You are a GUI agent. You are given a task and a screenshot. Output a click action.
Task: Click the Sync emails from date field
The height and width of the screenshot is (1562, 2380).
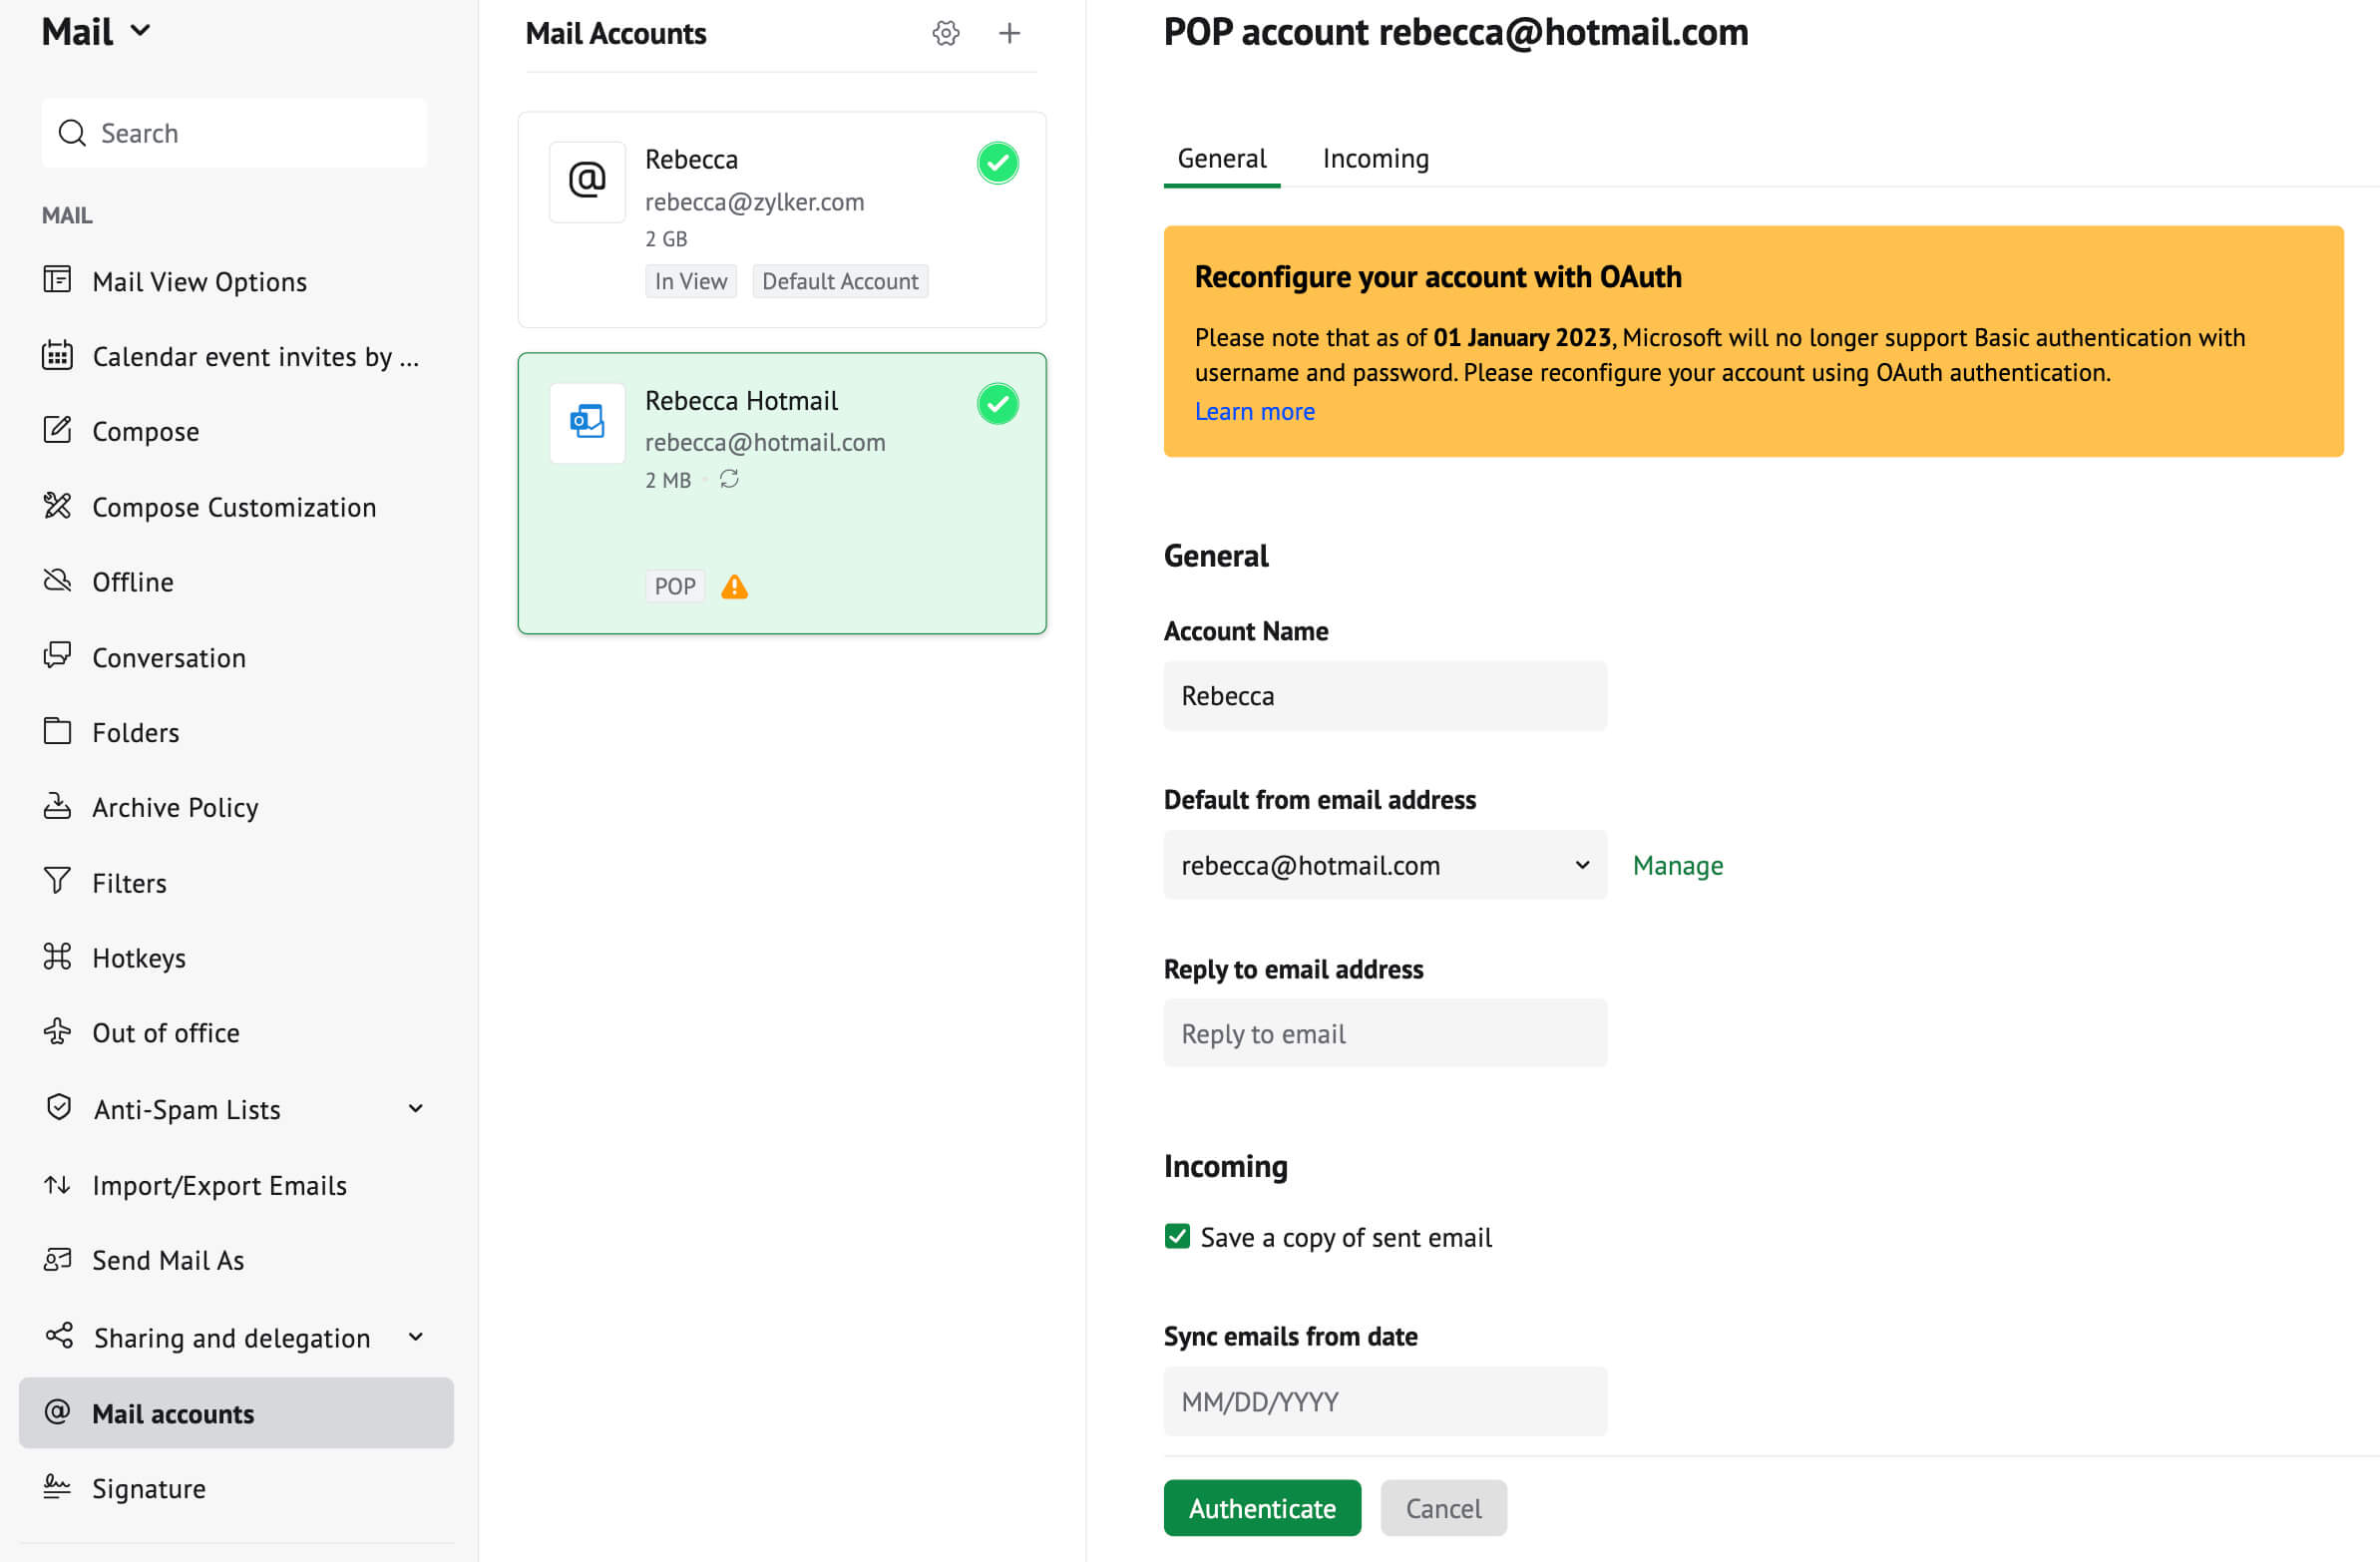pyautogui.click(x=1385, y=1399)
